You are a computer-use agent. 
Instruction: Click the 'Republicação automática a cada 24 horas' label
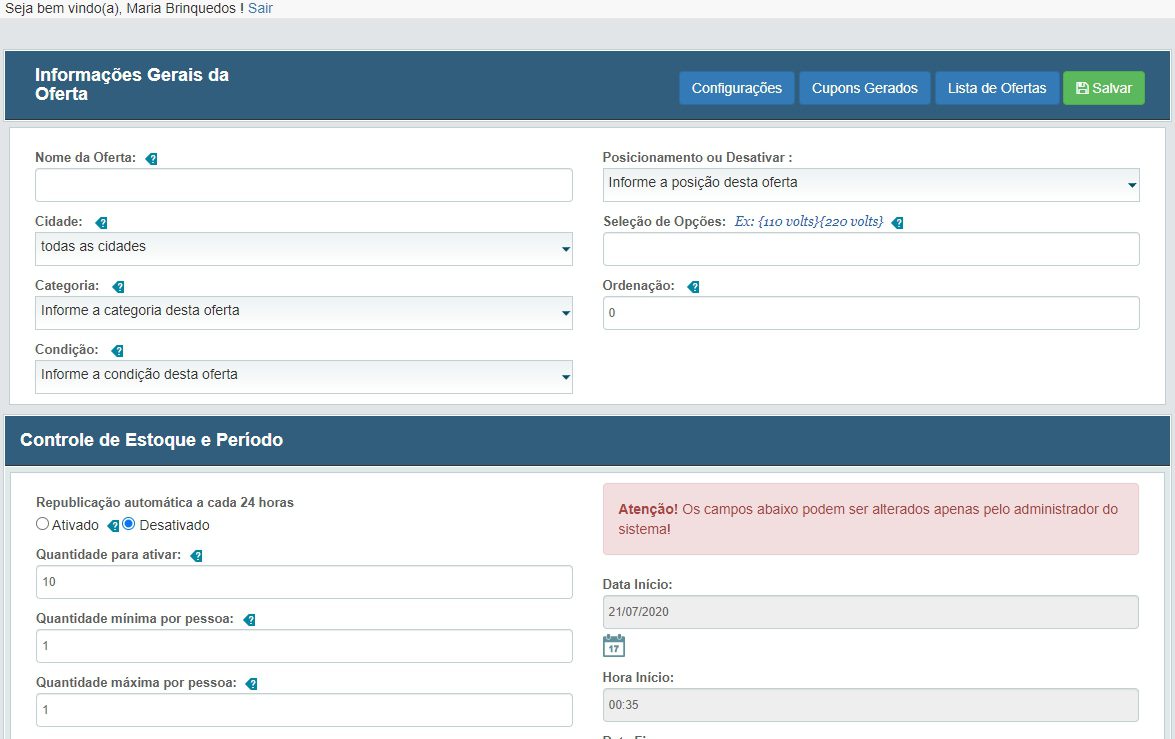coord(165,503)
